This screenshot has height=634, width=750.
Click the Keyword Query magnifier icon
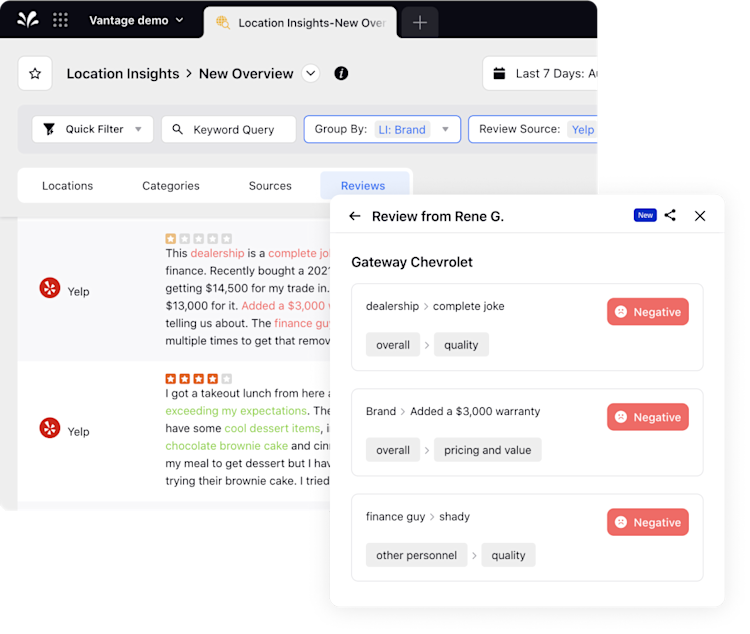[x=177, y=129]
